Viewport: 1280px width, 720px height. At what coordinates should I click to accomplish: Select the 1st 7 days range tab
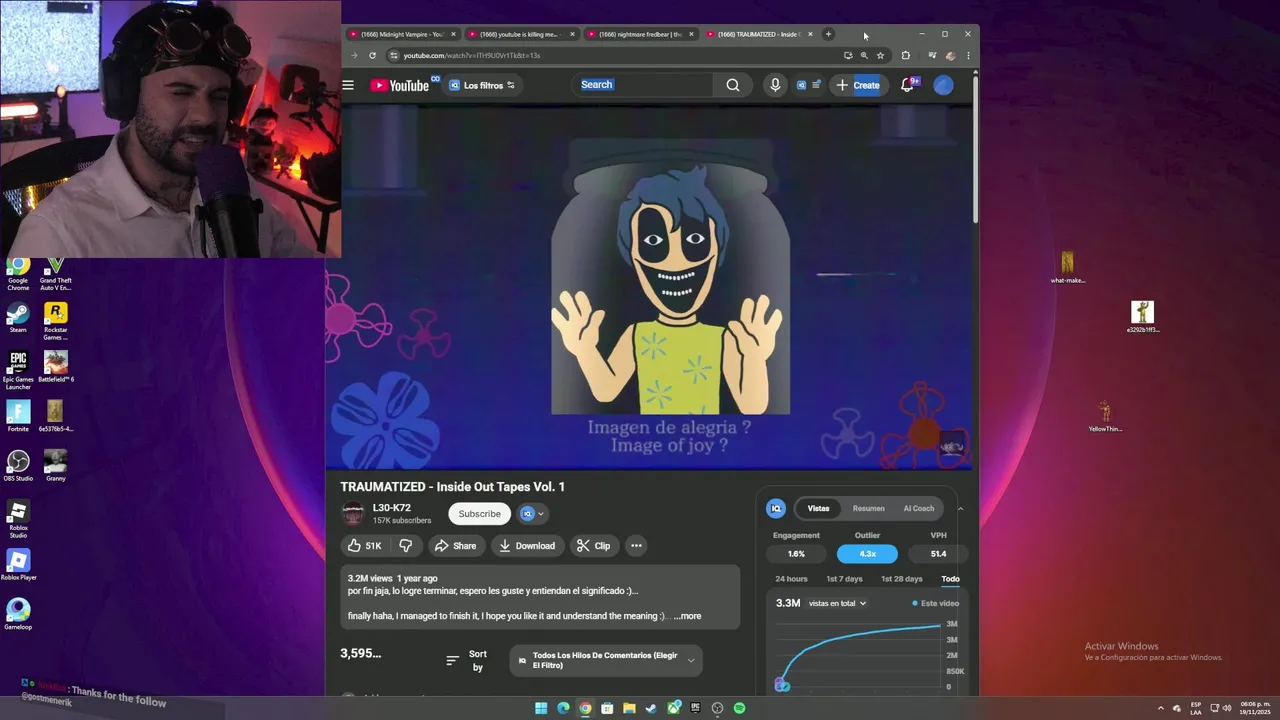tap(844, 579)
